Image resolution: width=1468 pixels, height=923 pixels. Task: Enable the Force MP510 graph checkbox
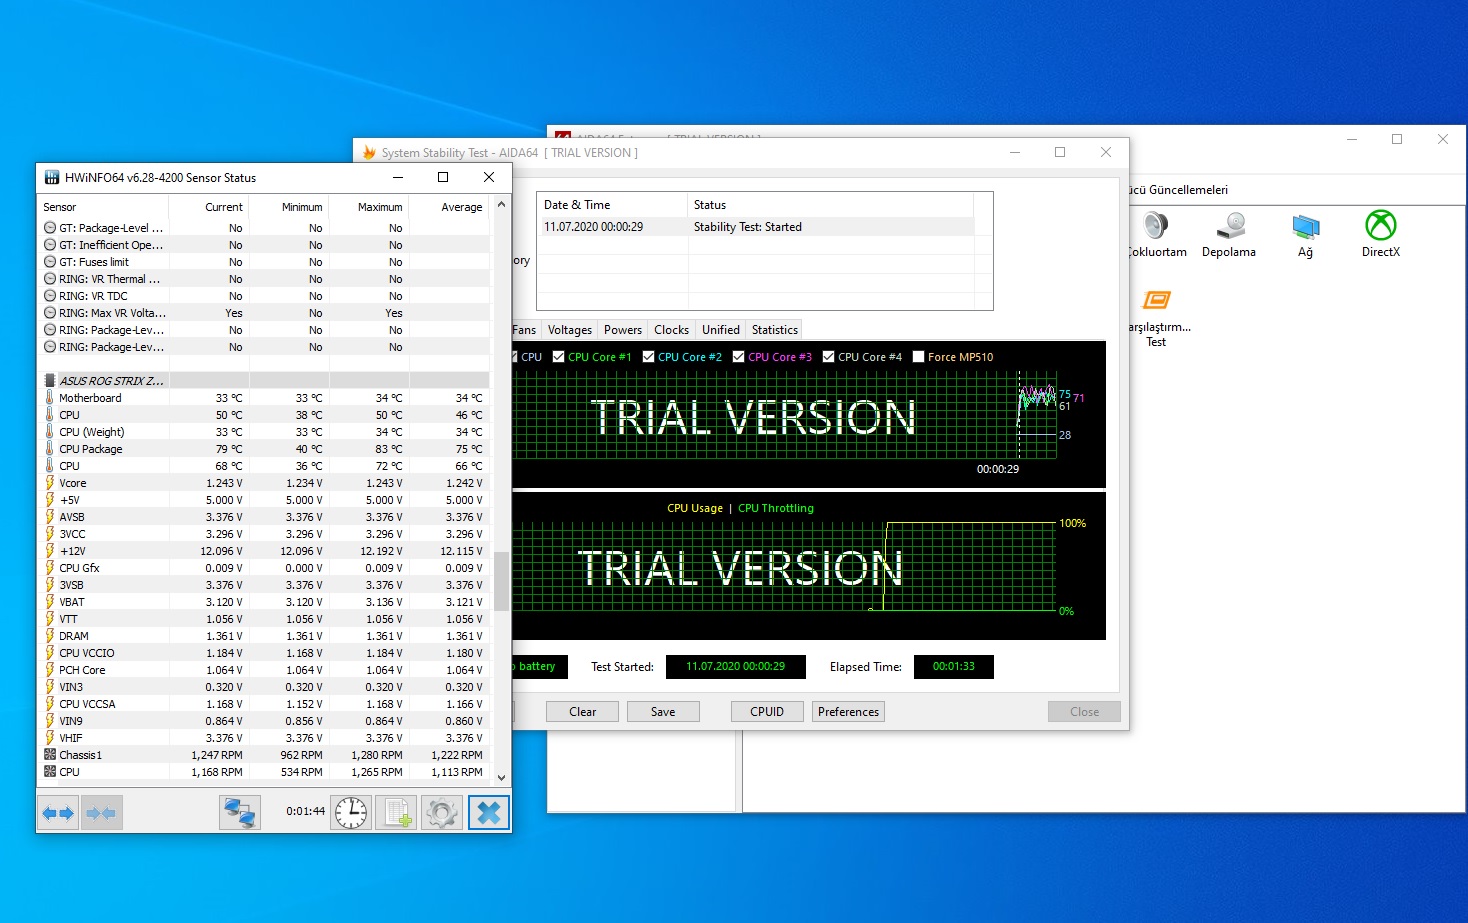(918, 356)
